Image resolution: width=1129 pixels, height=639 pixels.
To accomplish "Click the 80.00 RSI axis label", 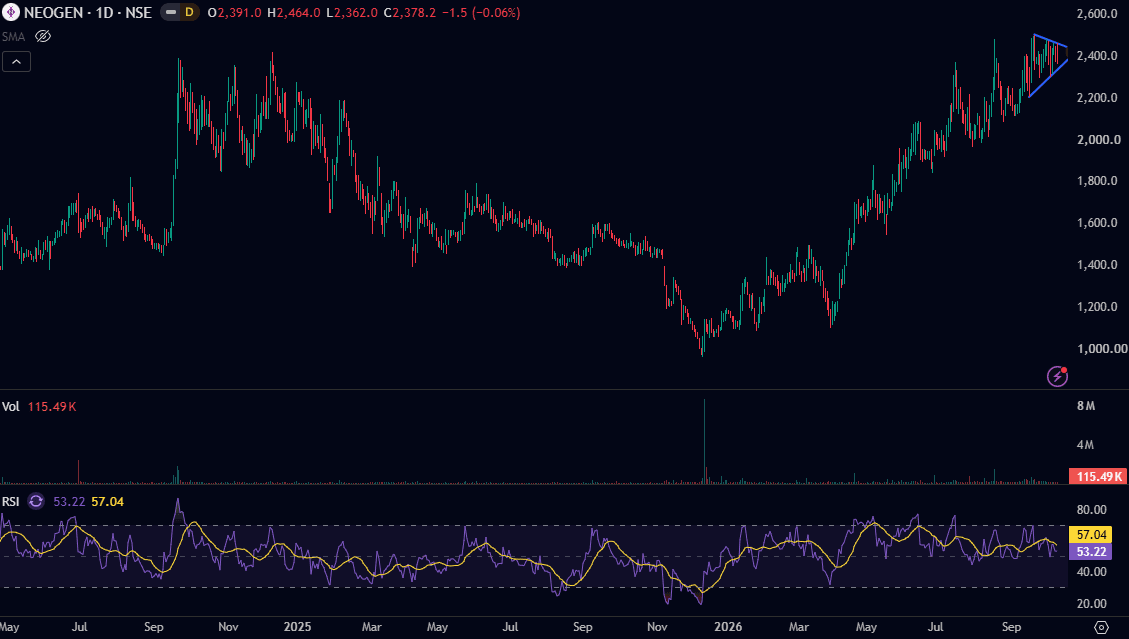I will 1092,509.
